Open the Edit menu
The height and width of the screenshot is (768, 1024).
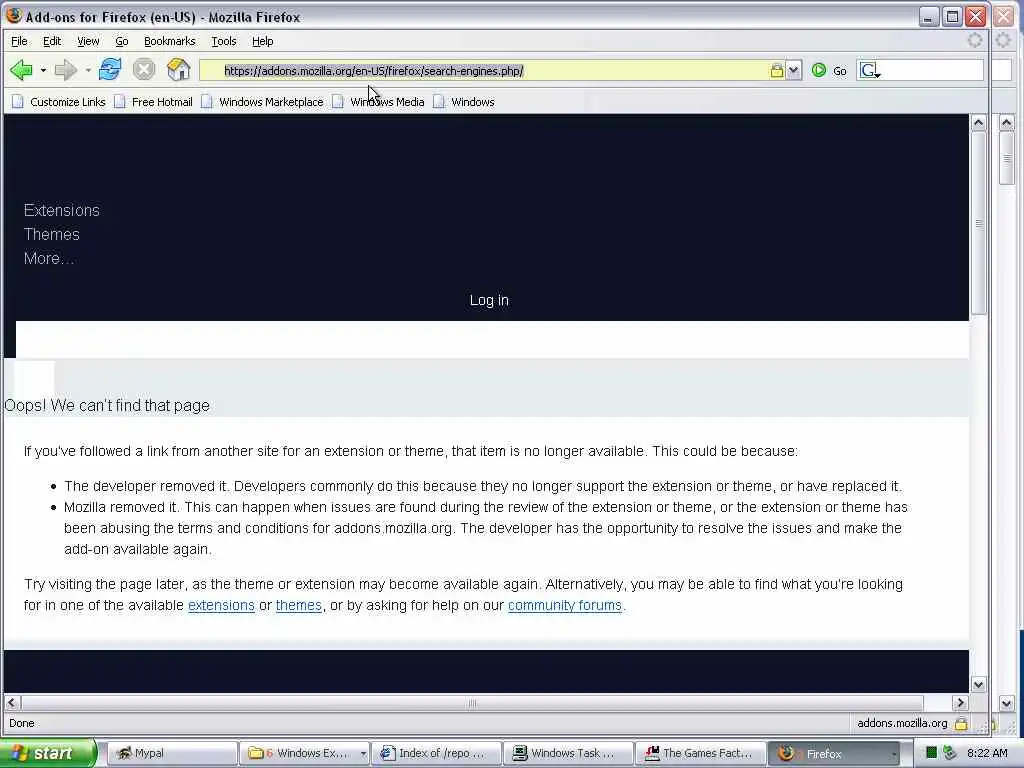[52, 41]
